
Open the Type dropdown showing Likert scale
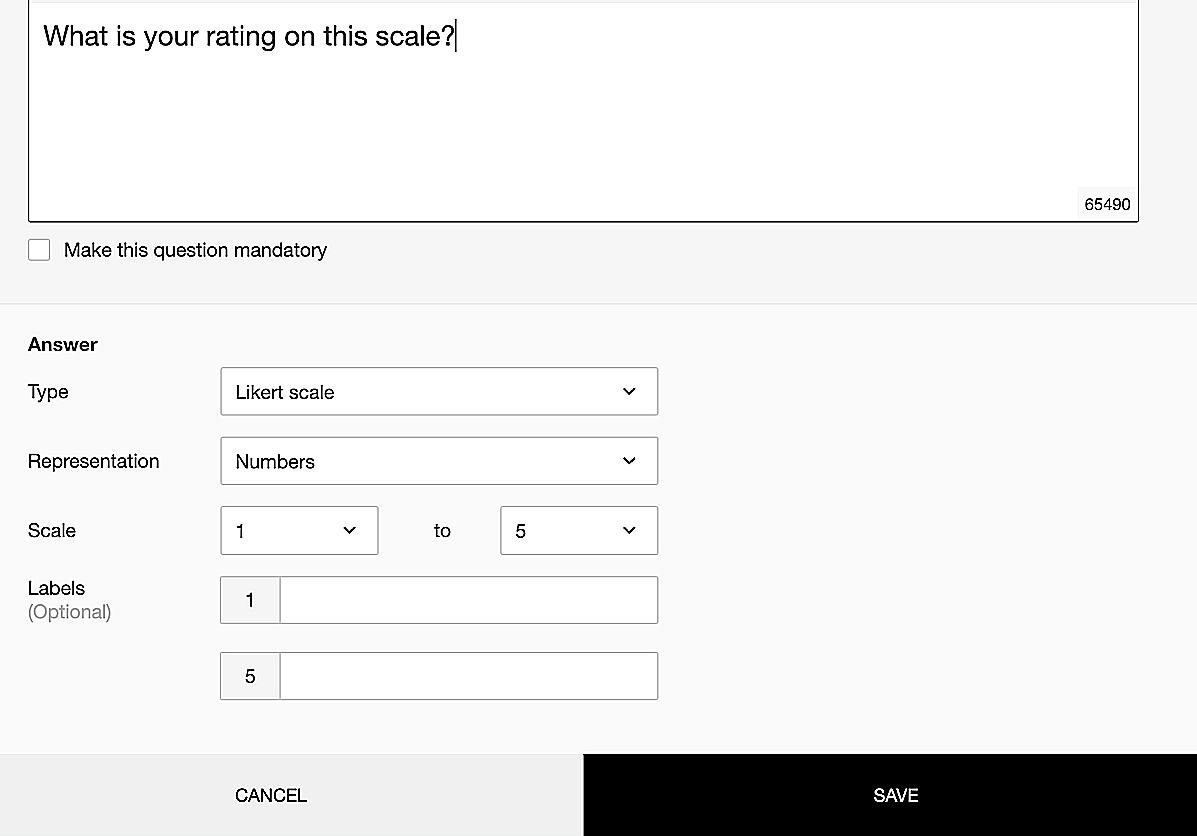pos(438,392)
